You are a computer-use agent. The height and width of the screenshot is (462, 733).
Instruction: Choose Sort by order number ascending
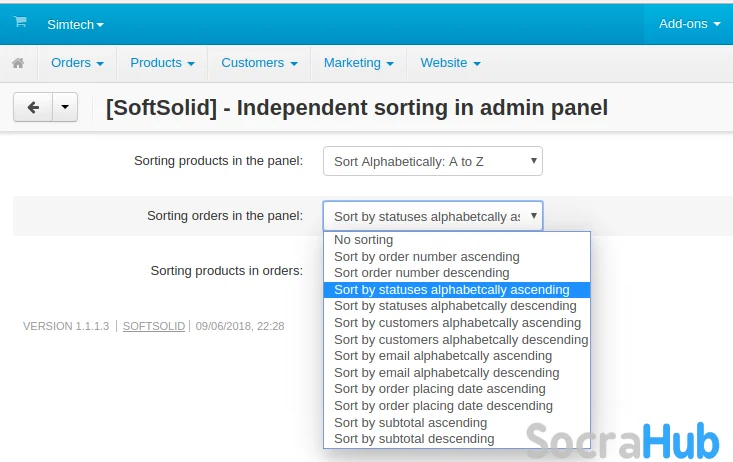coord(427,257)
